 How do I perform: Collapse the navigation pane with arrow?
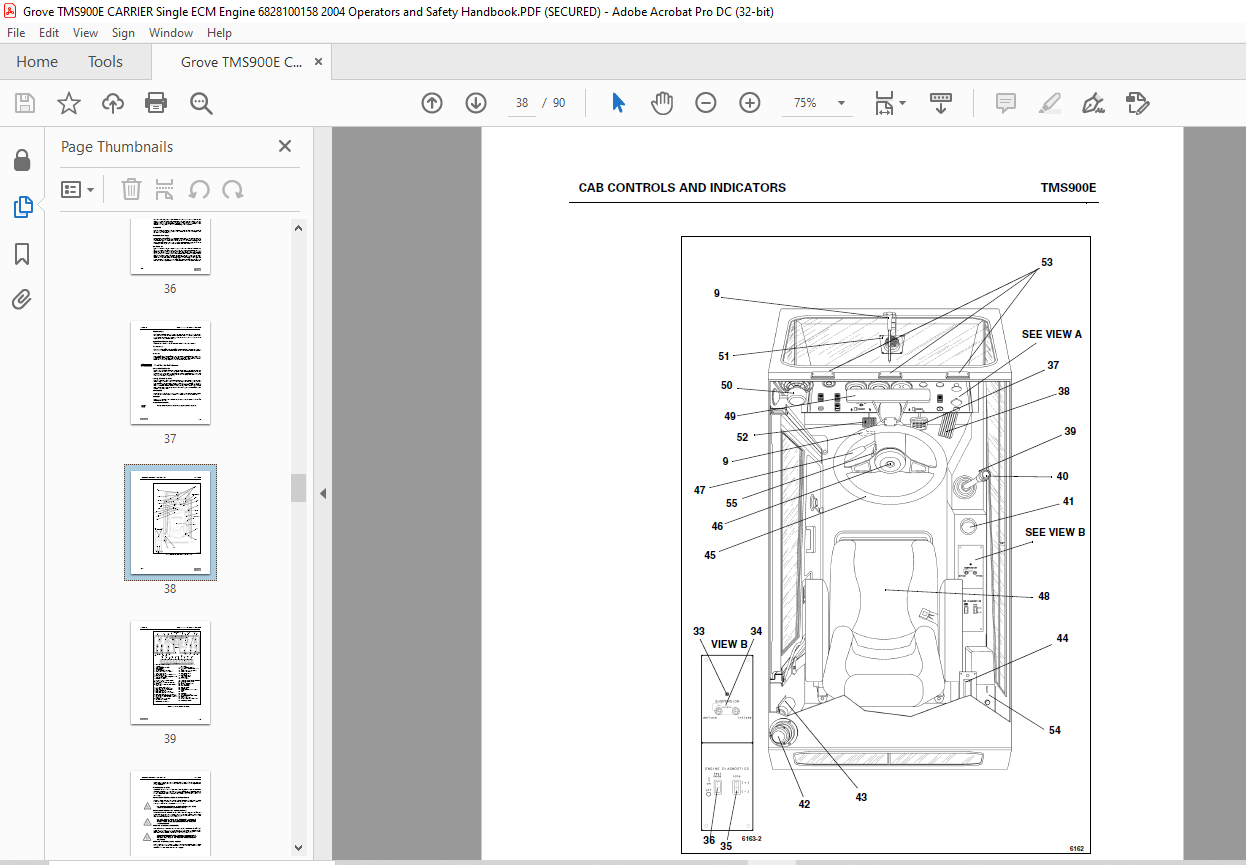pyautogui.click(x=323, y=493)
